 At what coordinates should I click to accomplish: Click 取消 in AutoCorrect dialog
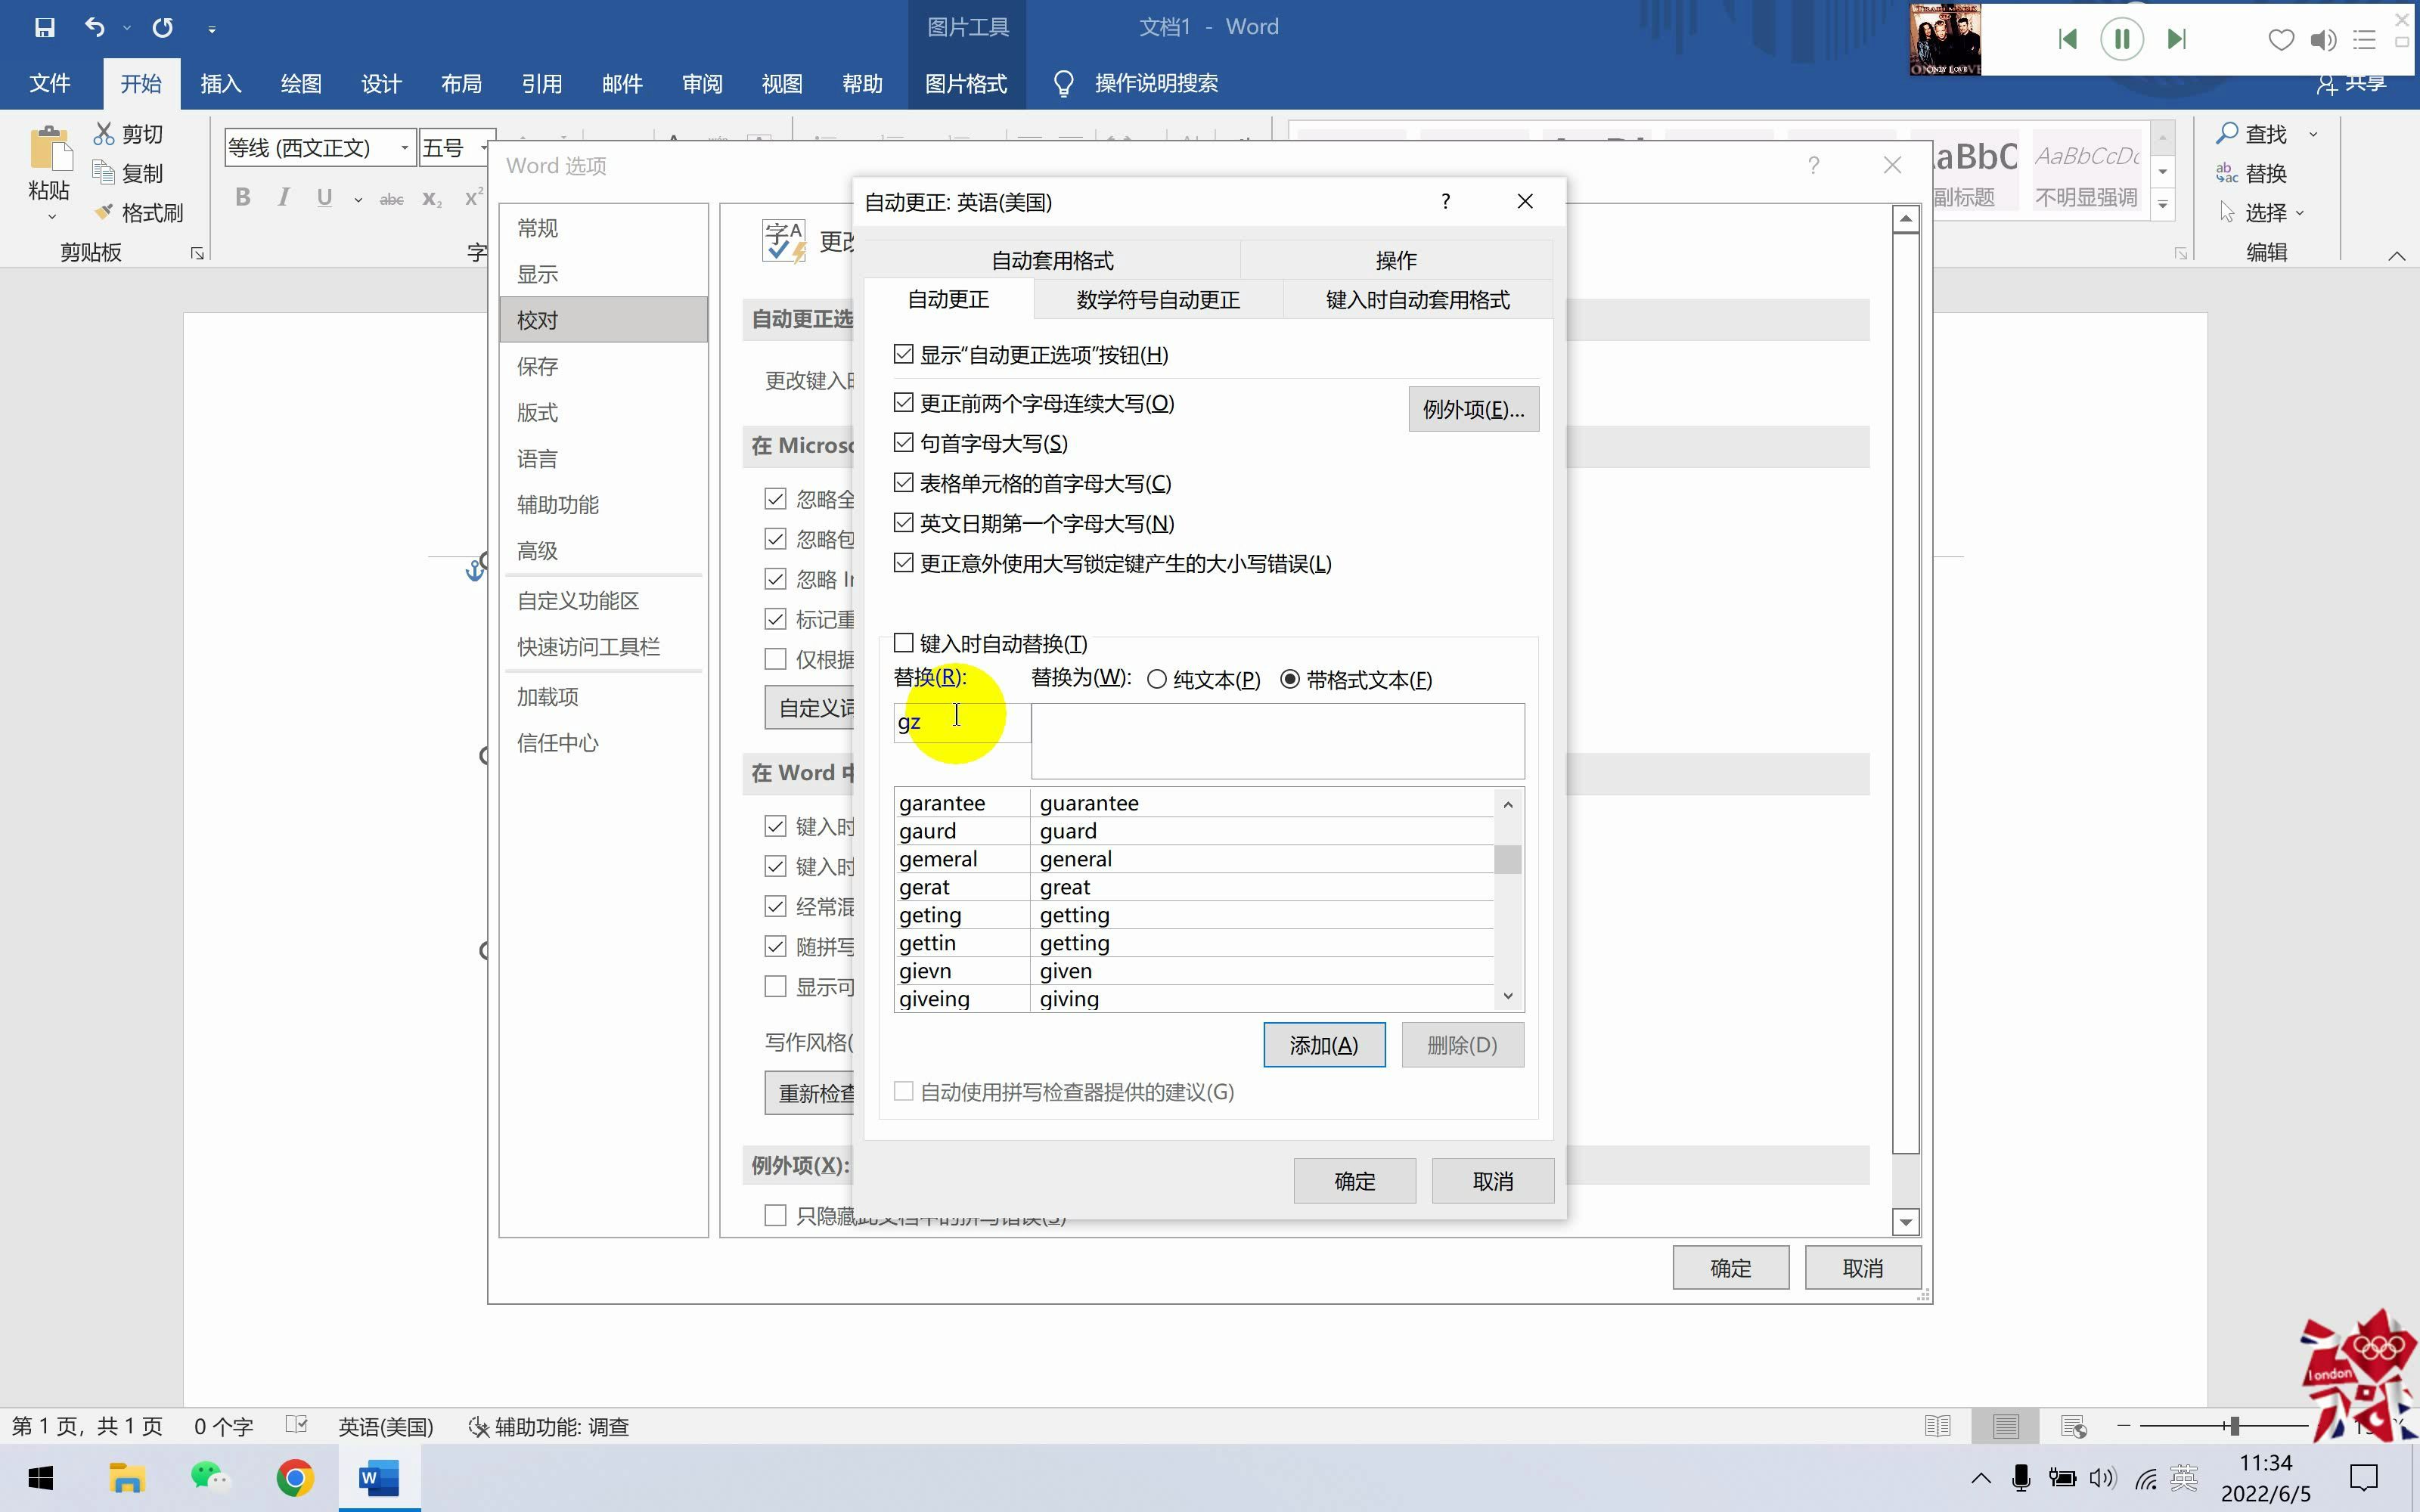click(1492, 1181)
